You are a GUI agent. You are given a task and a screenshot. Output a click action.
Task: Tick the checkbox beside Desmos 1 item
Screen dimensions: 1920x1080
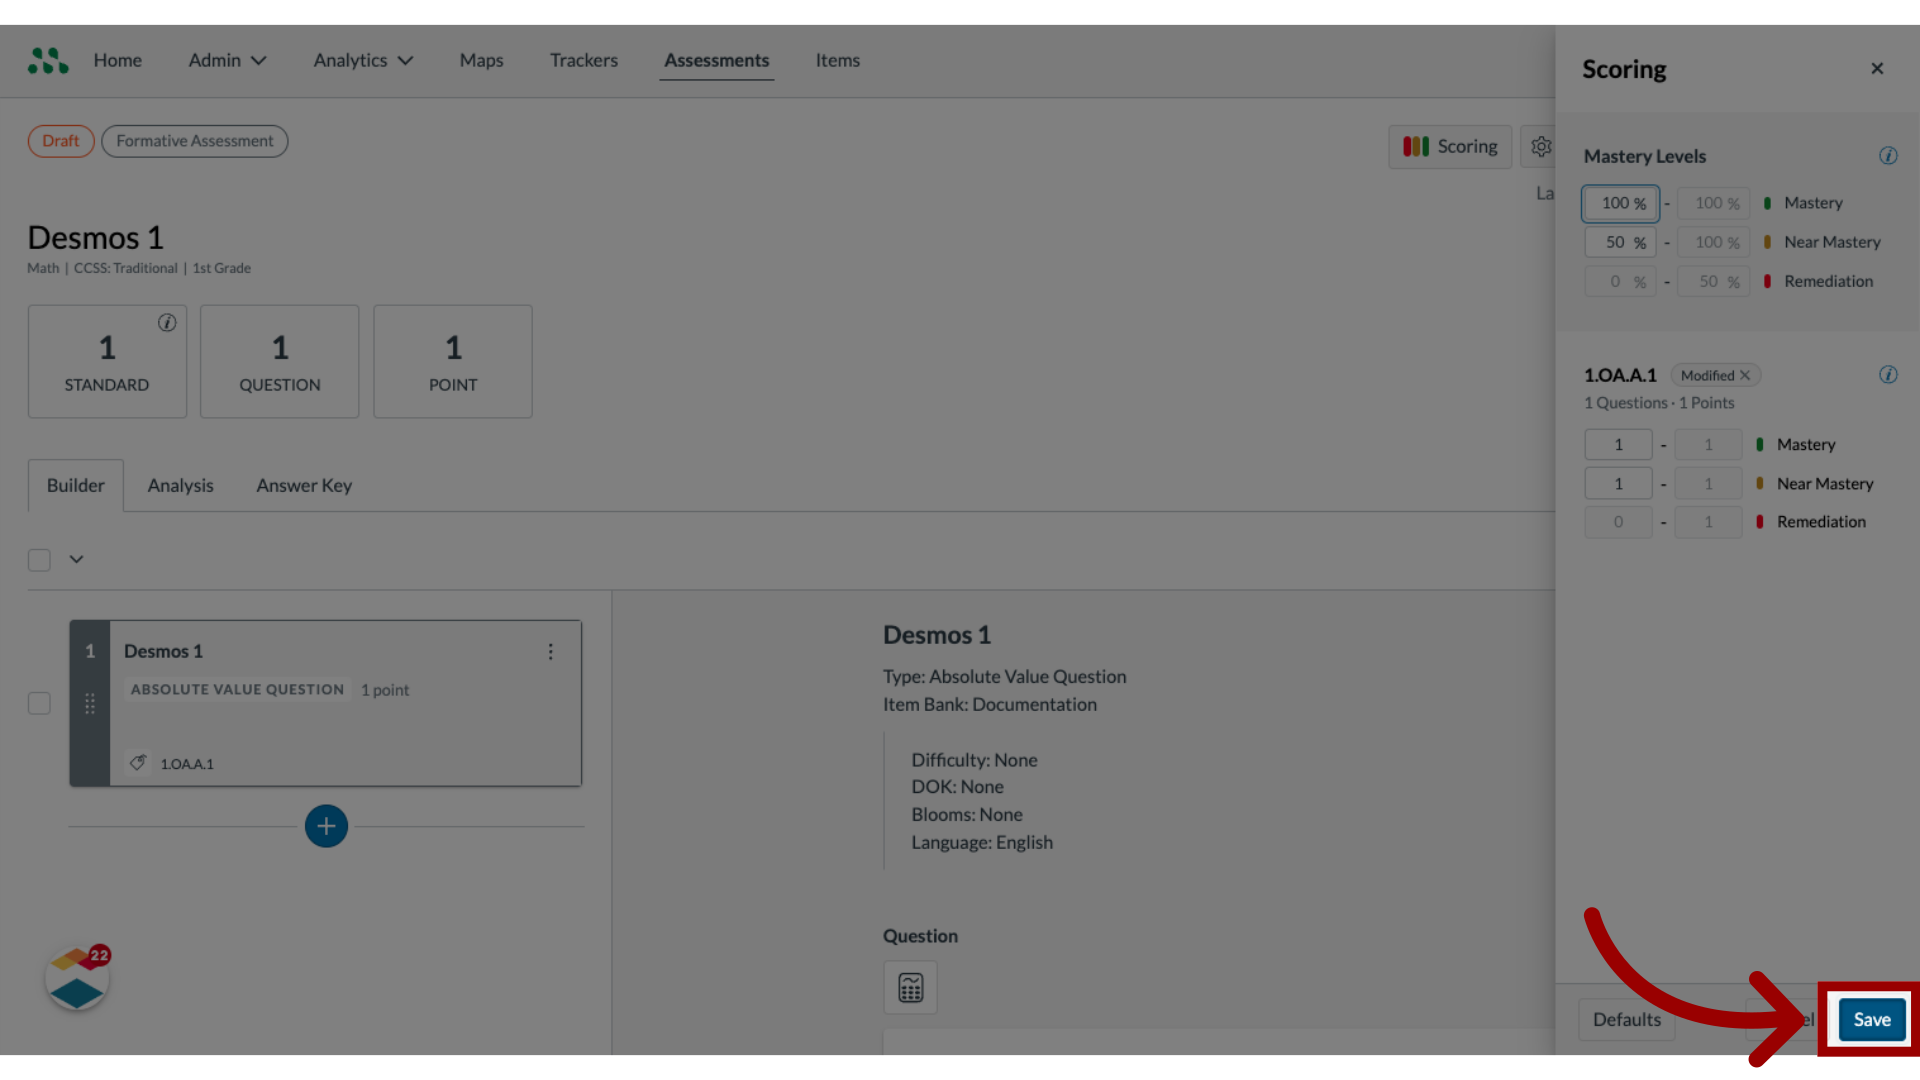click(39, 703)
